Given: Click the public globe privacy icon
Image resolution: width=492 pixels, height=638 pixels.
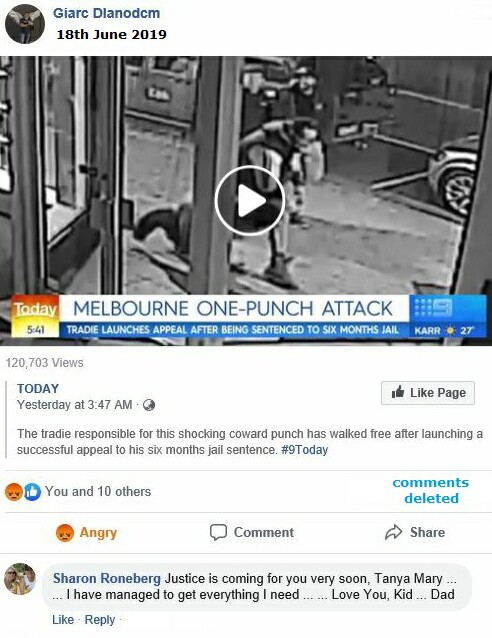Looking at the screenshot, I should [x=149, y=405].
